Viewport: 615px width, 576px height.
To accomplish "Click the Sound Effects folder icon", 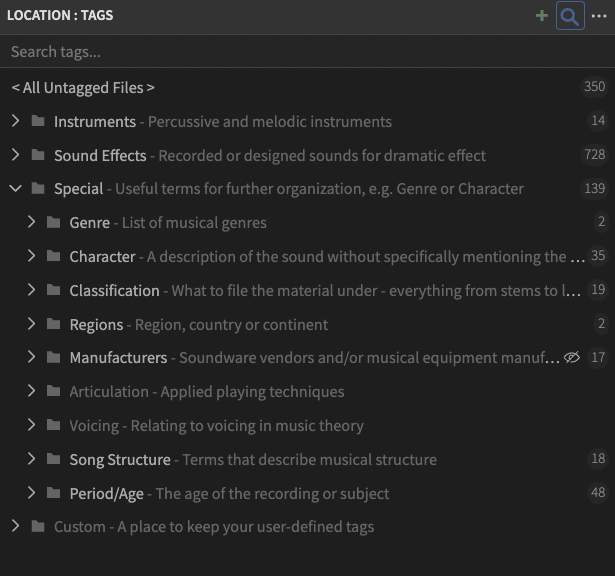I will 38,156.
